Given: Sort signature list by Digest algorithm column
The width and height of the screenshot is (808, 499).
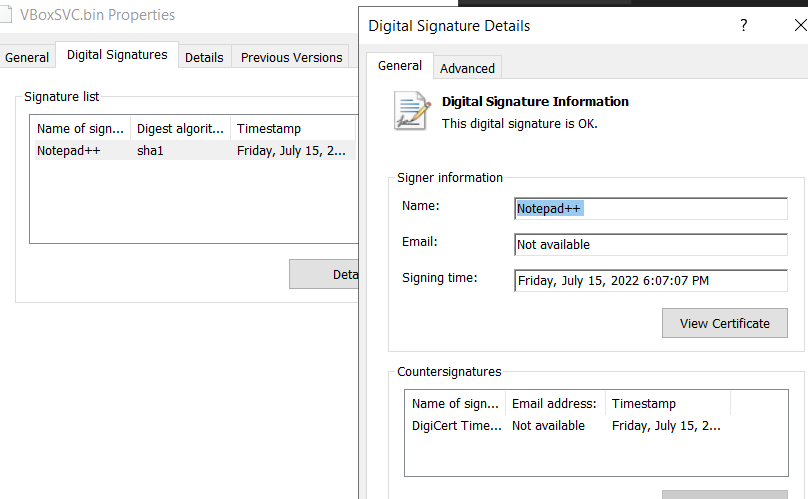Looking at the screenshot, I should [180, 128].
